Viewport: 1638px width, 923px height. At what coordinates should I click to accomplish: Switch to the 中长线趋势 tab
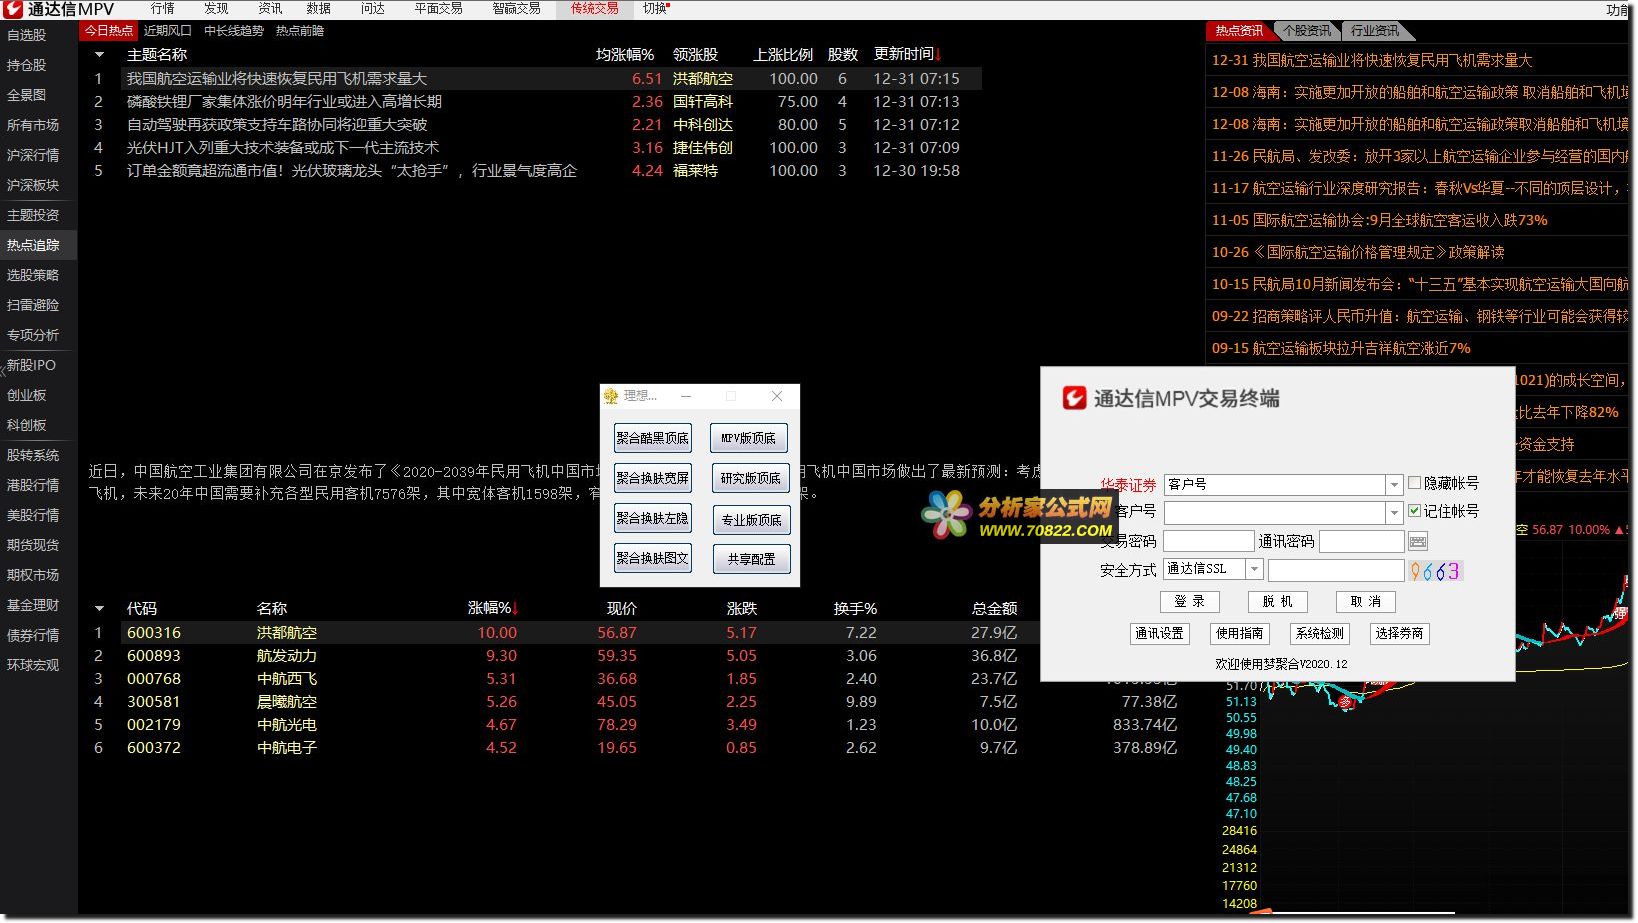click(x=234, y=31)
